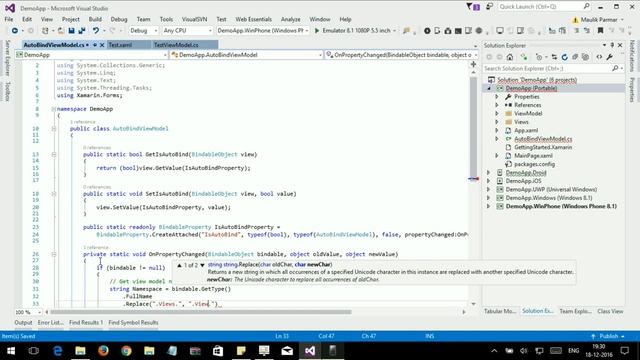The width and height of the screenshot is (640, 360).
Task: Click the Save All toolbar icon
Action: (x=82, y=31)
